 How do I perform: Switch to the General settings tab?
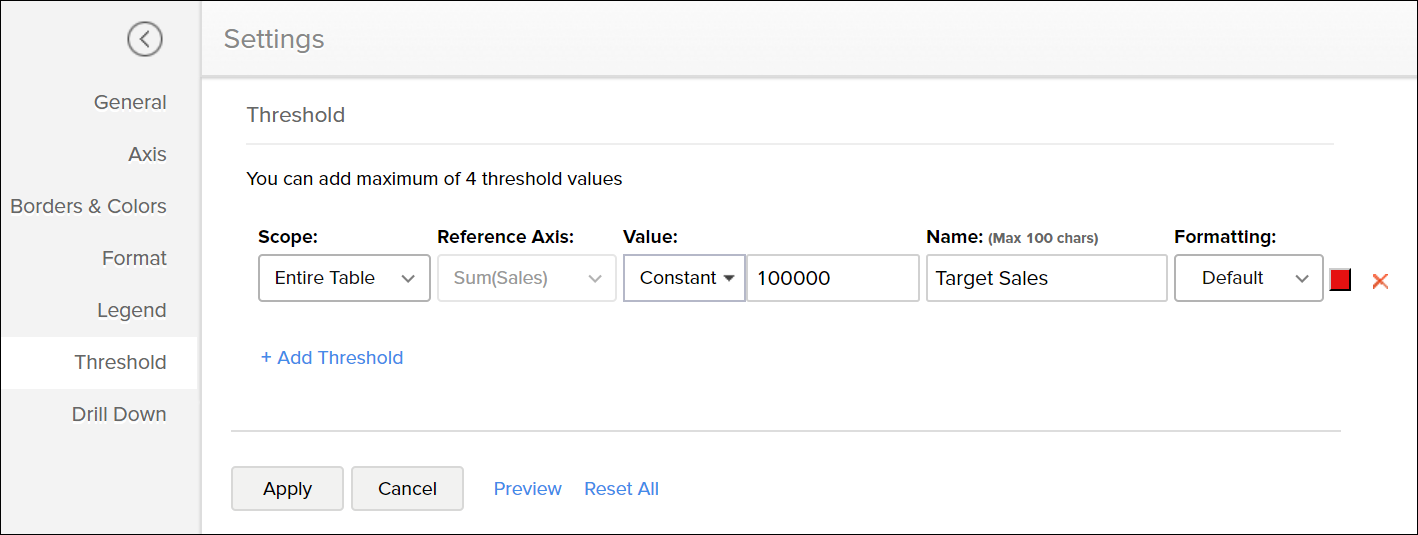coord(130,102)
